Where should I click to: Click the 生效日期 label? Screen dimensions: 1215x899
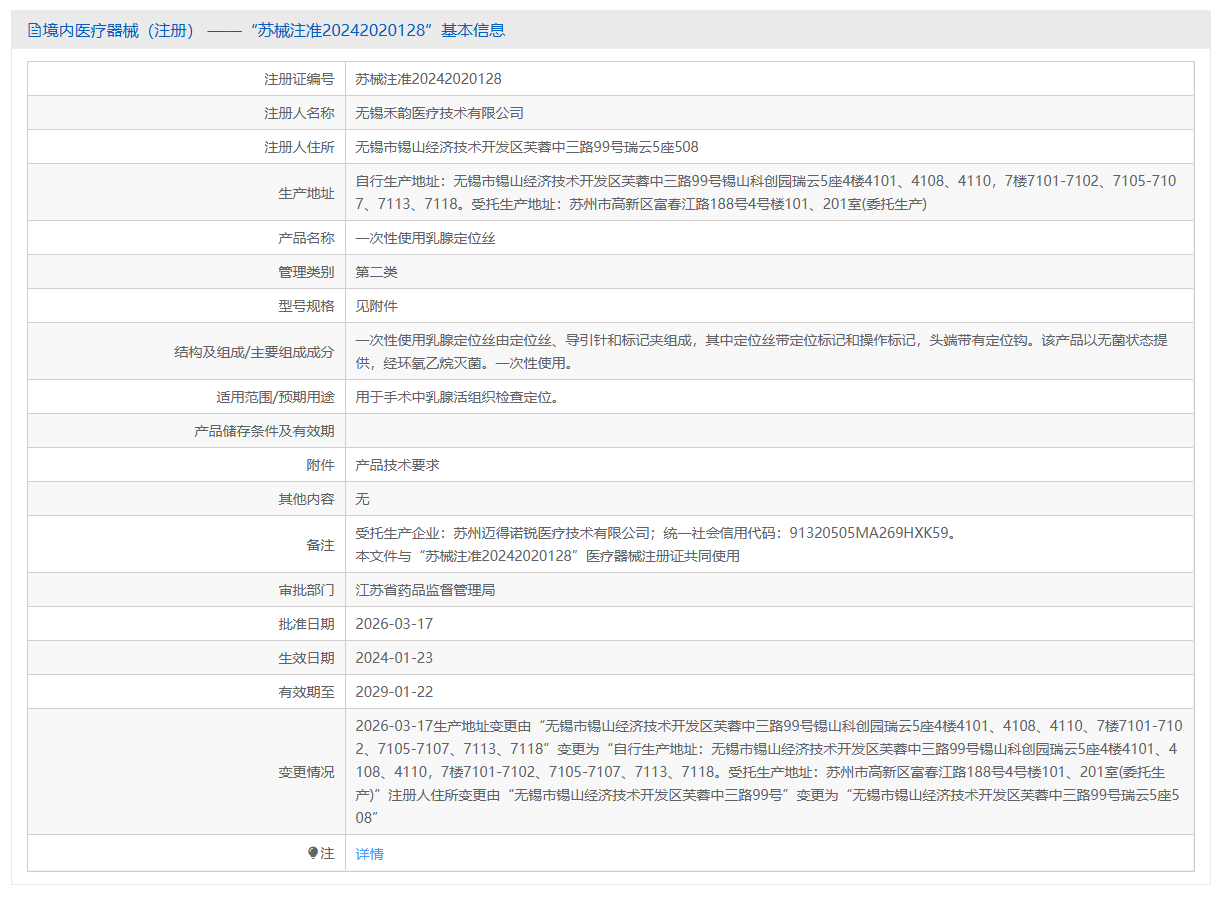pyautogui.click(x=306, y=658)
